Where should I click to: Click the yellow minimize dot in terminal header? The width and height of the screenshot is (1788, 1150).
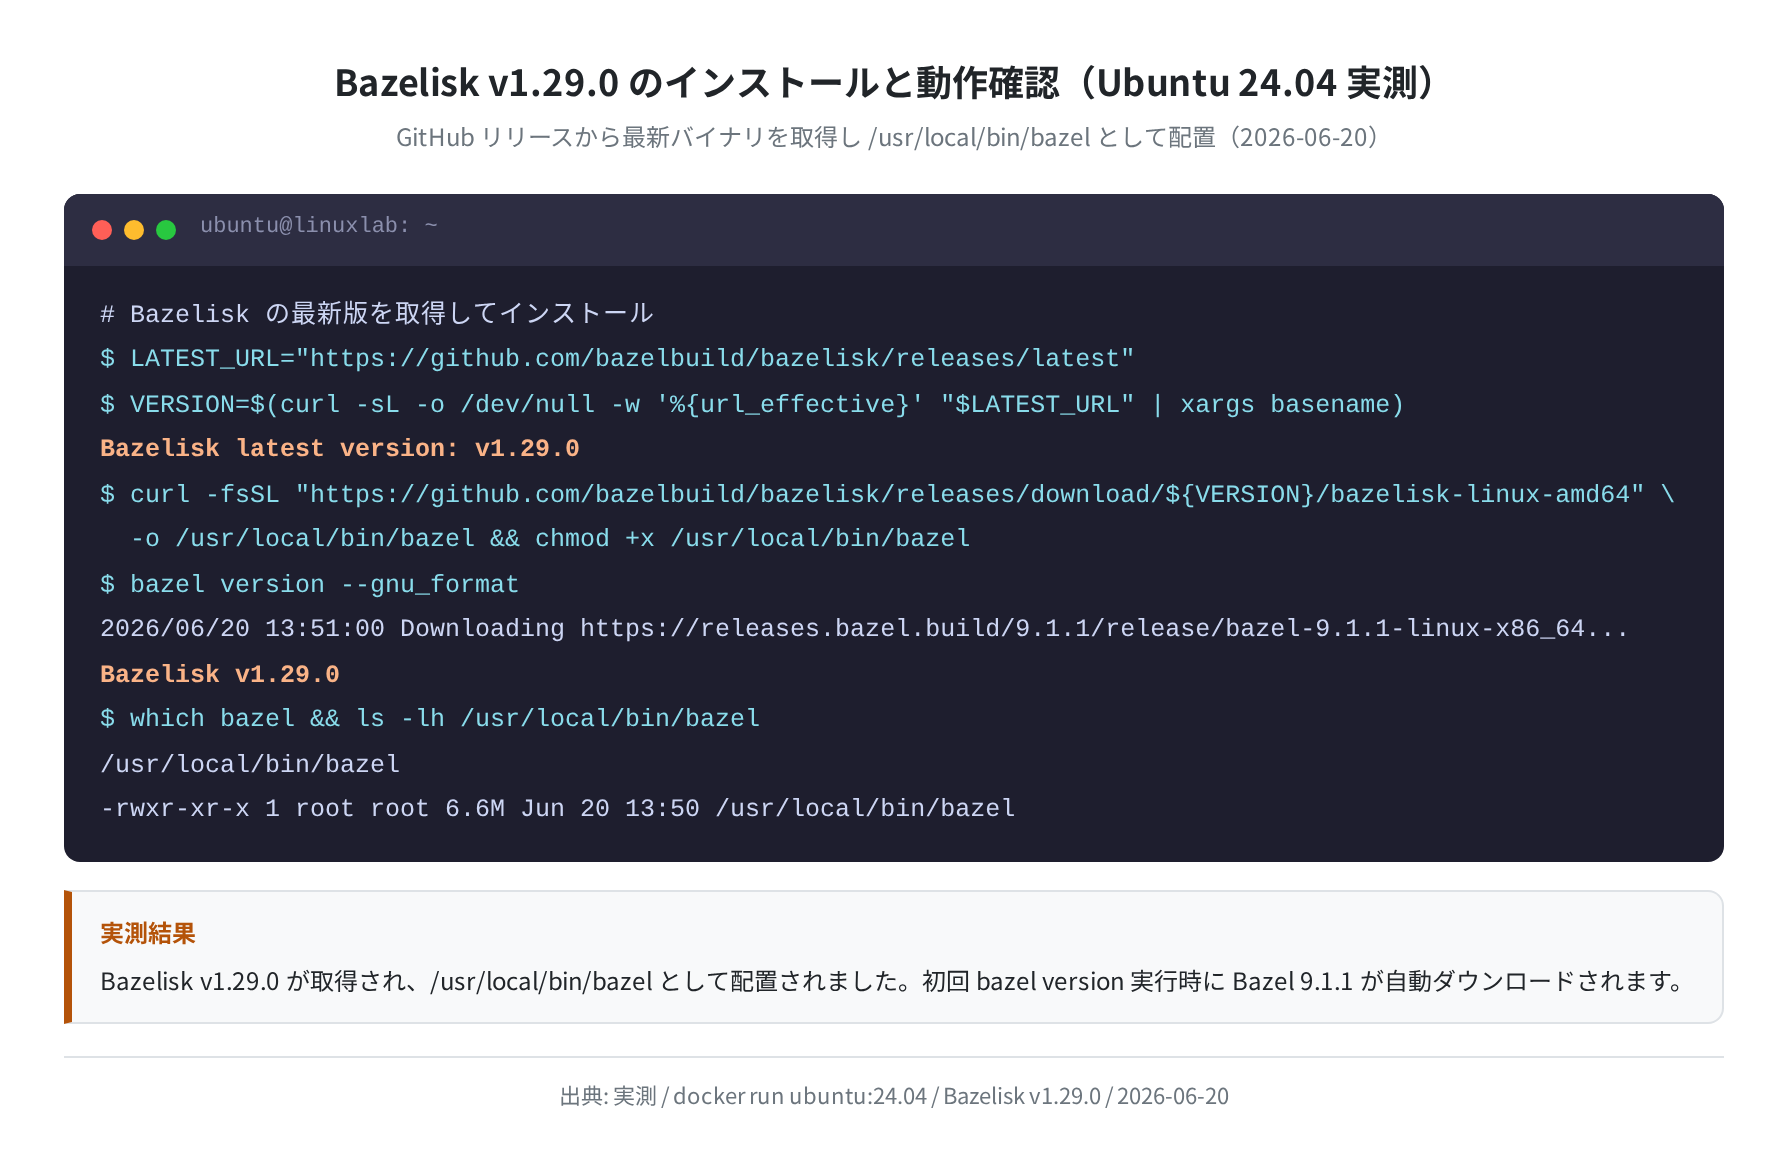[x=134, y=230]
